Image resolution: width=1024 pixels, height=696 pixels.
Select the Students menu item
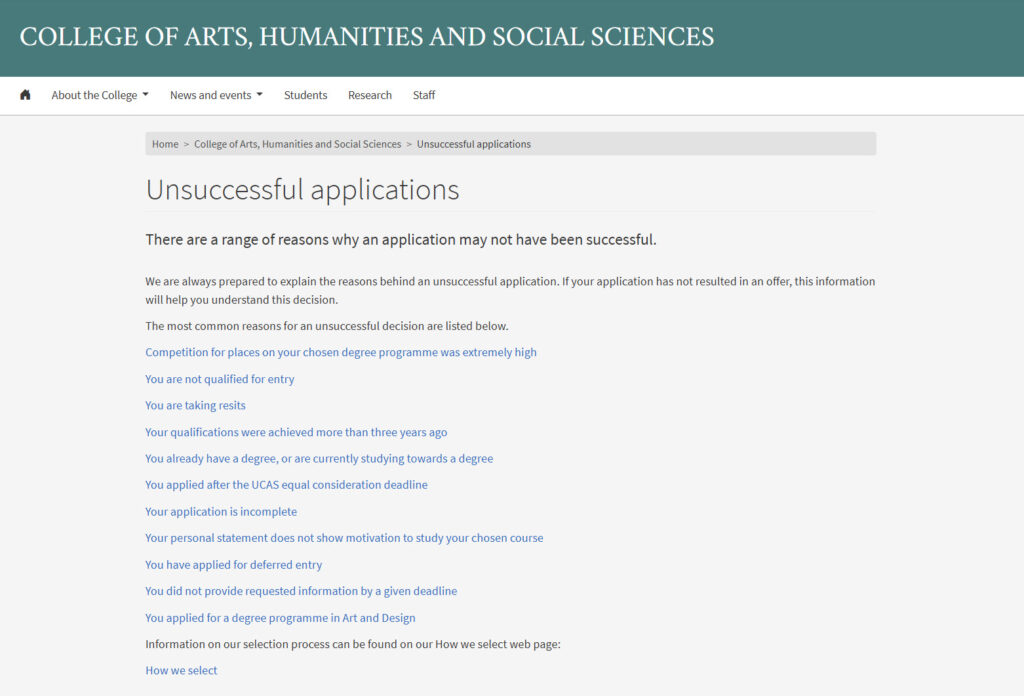coord(305,94)
